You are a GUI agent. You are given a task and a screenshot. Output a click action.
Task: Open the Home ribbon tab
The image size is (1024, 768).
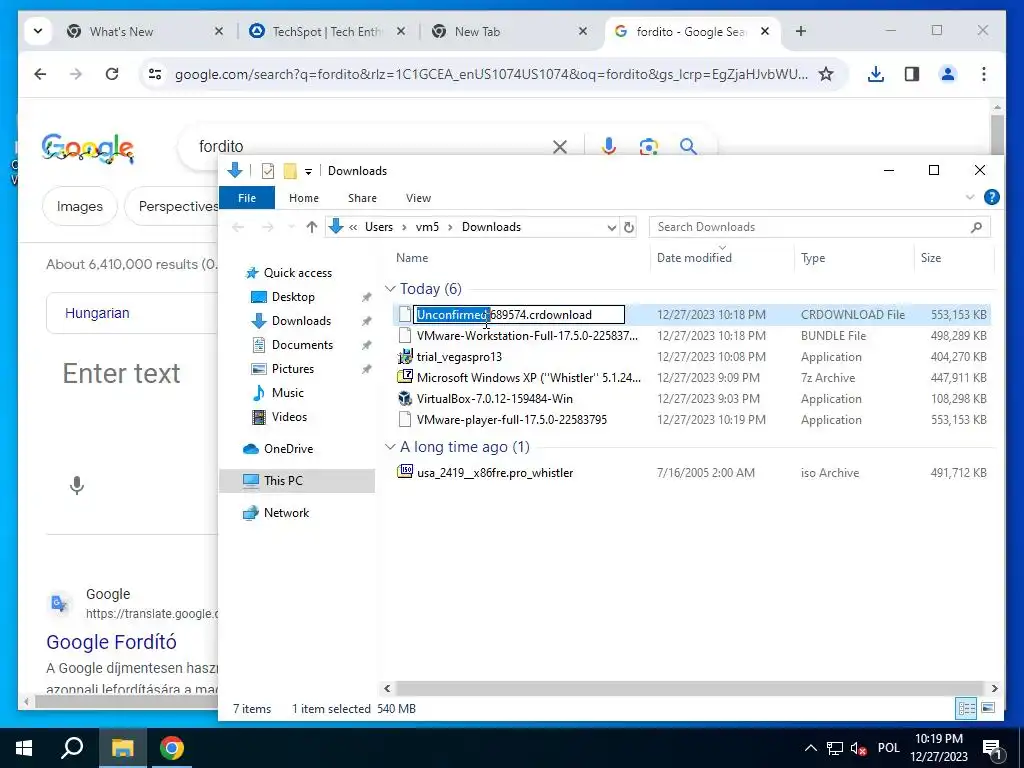(304, 198)
